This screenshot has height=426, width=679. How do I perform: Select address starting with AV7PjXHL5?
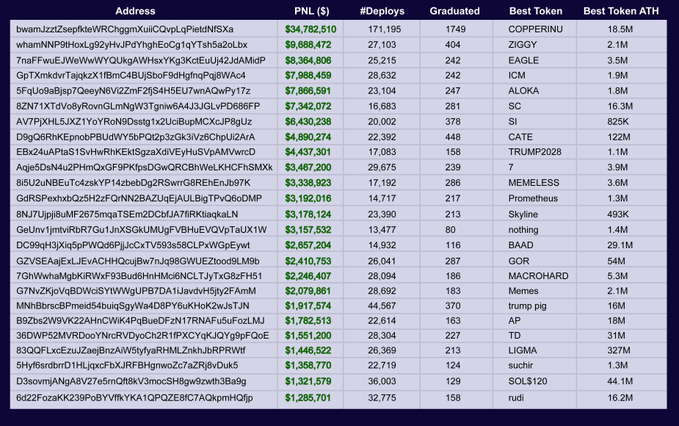[x=134, y=122]
